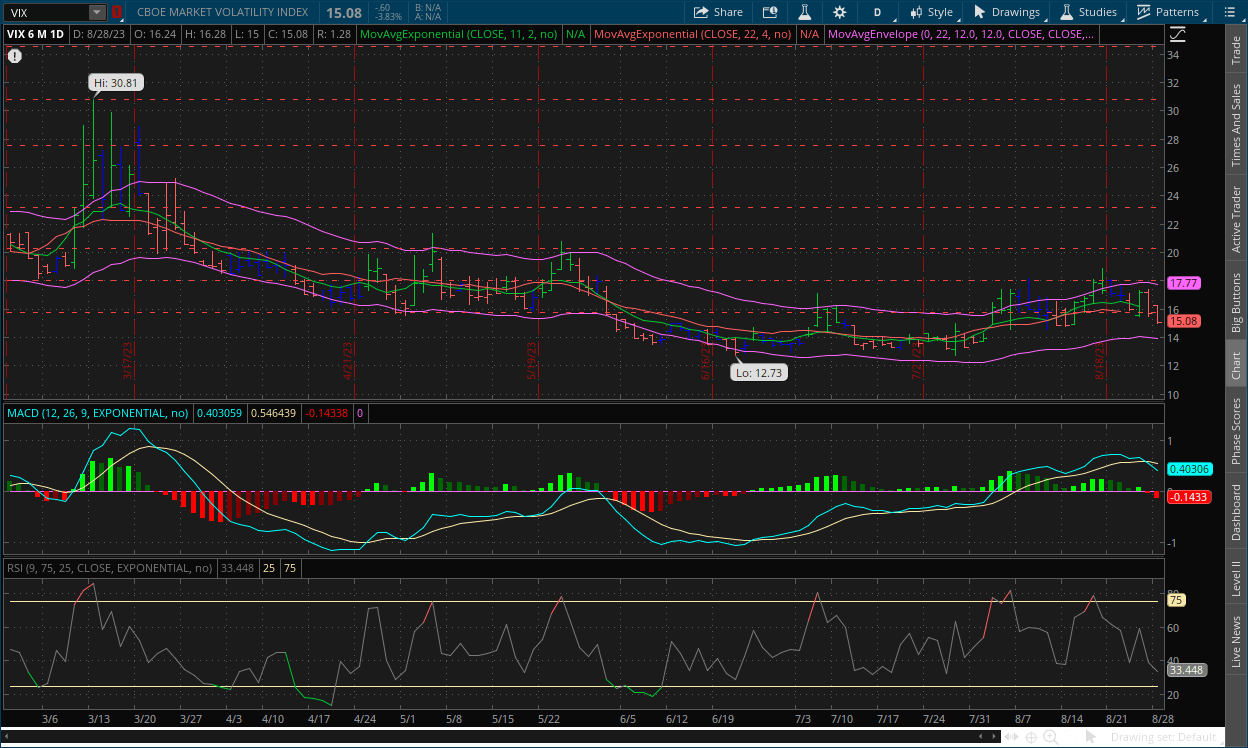Click the Hi: 30.81 price bubble
Image resolution: width=1248 pixels, height=748 pixels.
[x=117, y=84]
